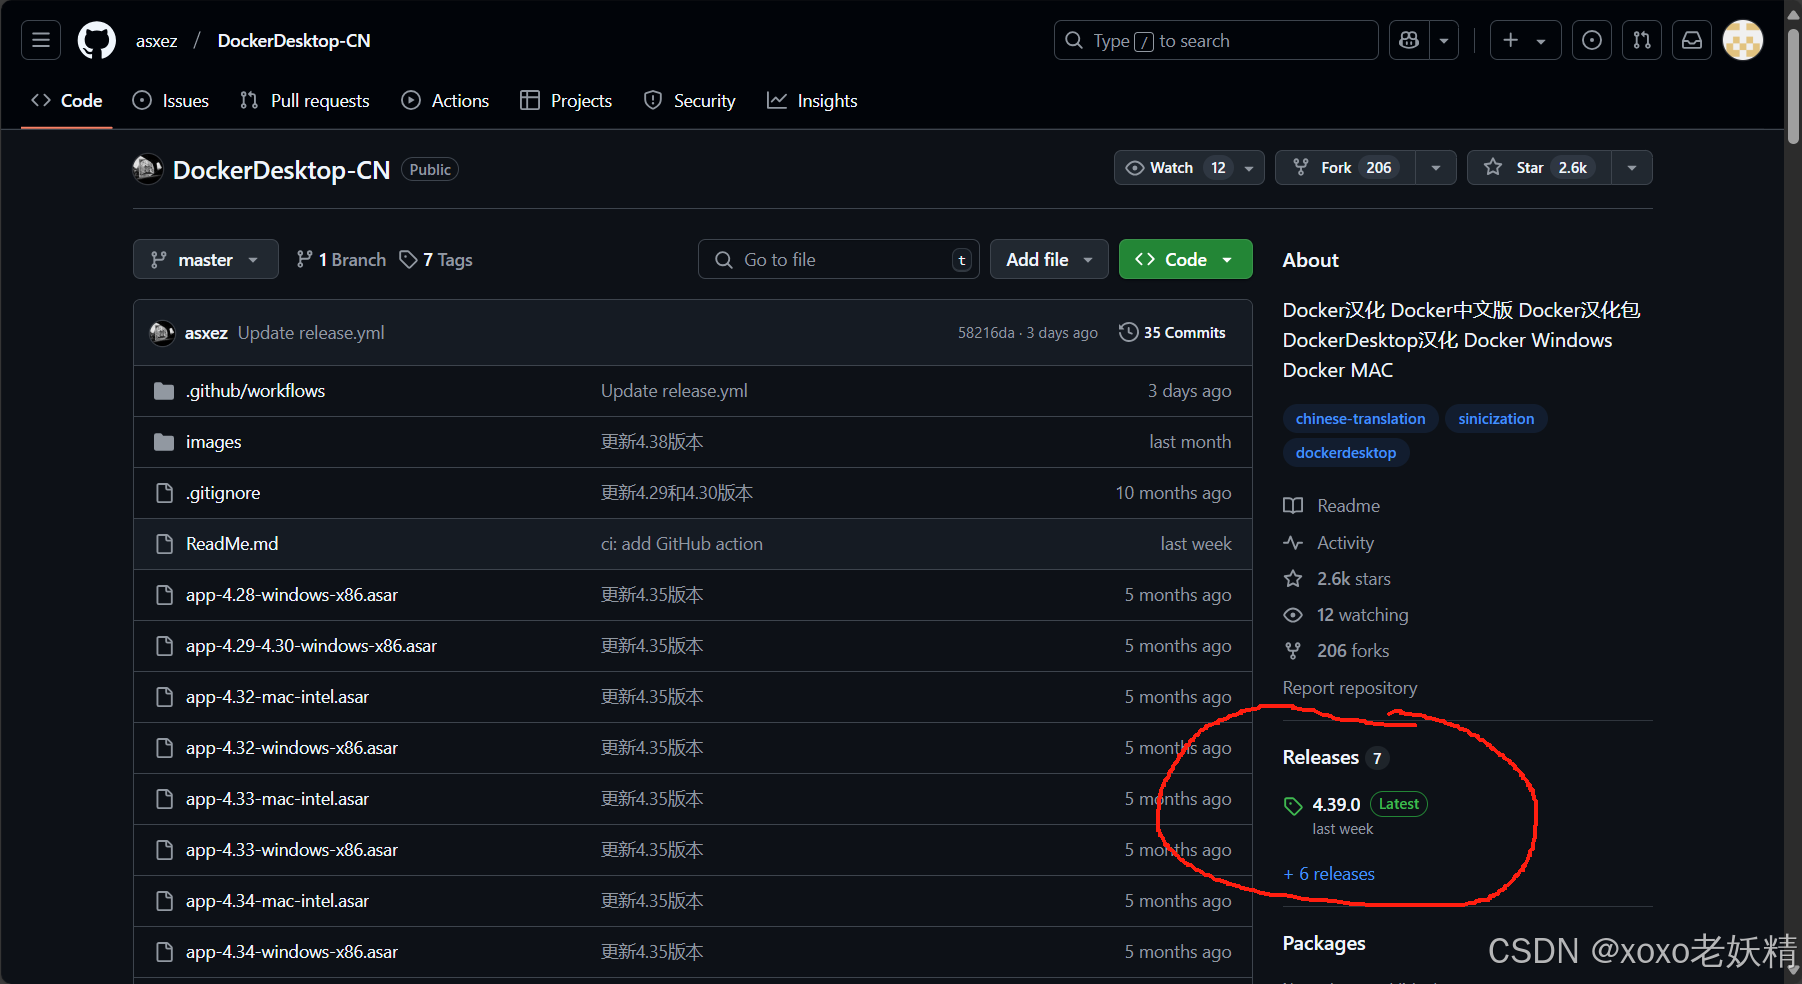Open app-4.32-windows-x86.asar file
Image resolution: width=1802 pixels, height=984 pixels.
(x=292, y=748)
